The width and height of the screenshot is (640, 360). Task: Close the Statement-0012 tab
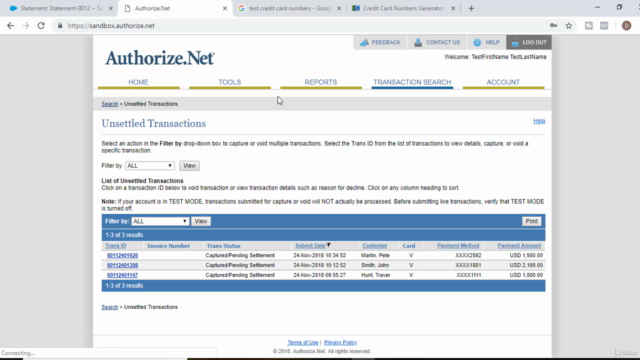[x=111, y=8]
